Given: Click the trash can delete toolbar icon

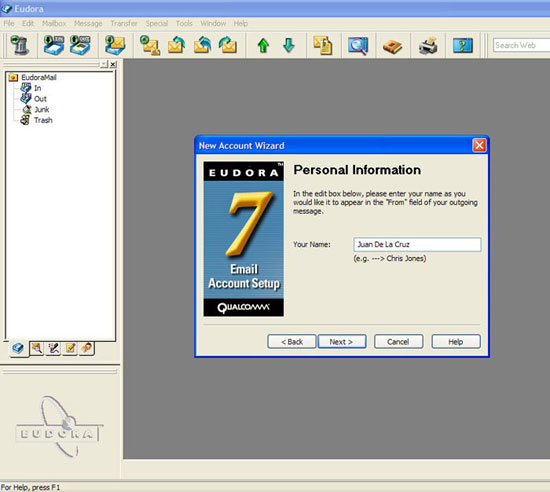Looking at the screenshot, I should pyautogui.click(x=20, y=45).
